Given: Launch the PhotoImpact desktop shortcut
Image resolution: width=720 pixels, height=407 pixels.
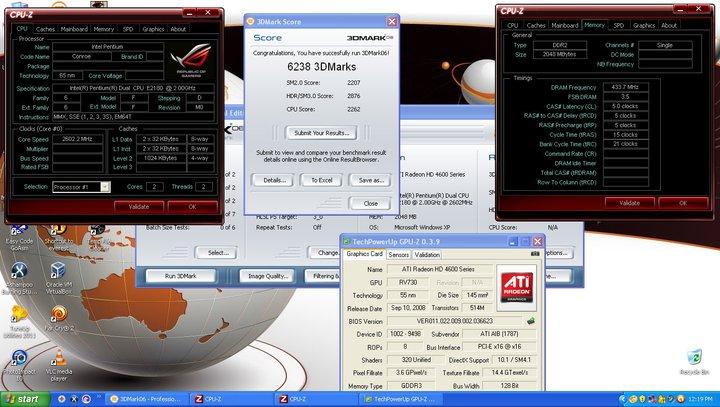Looking at the screenshot, I should (19, 365).
